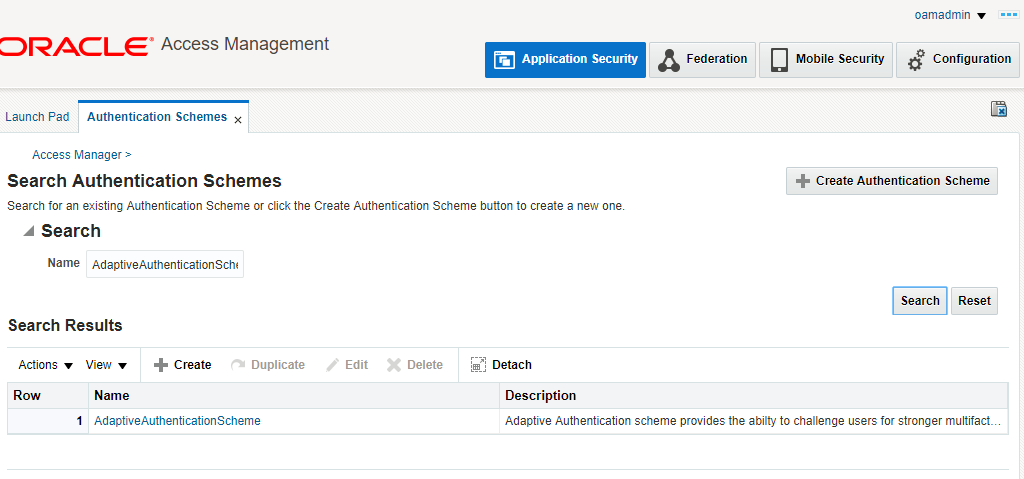Click the Create Authentication Scheme button
Image resolution: width=1024 pixels, height=479 pixels.
click(891, 181)
